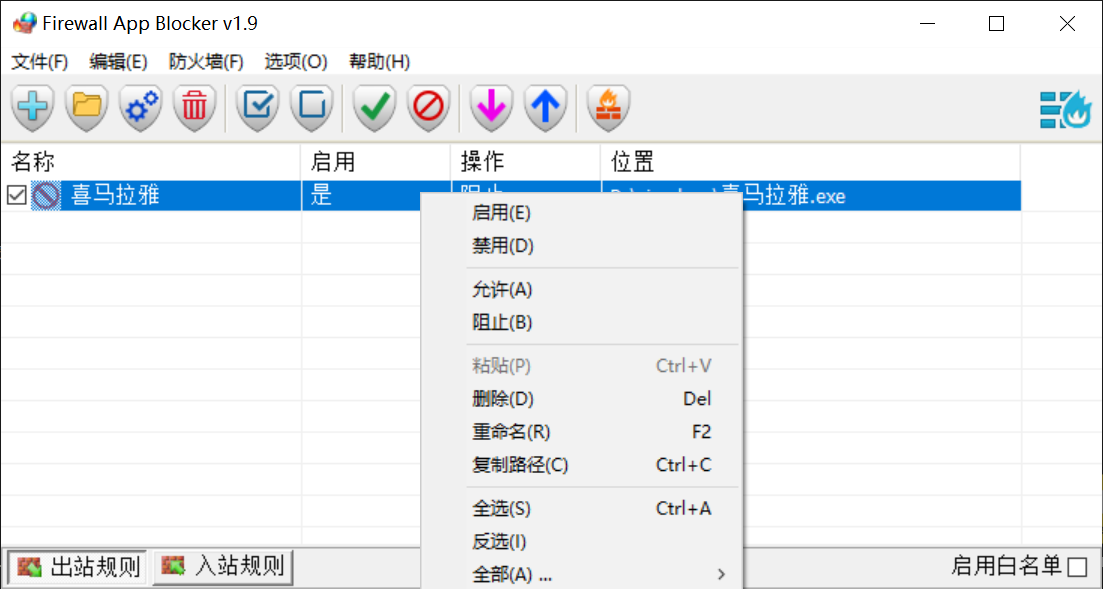
Task: Click the magenta down arrow icon
Action: 491,108
